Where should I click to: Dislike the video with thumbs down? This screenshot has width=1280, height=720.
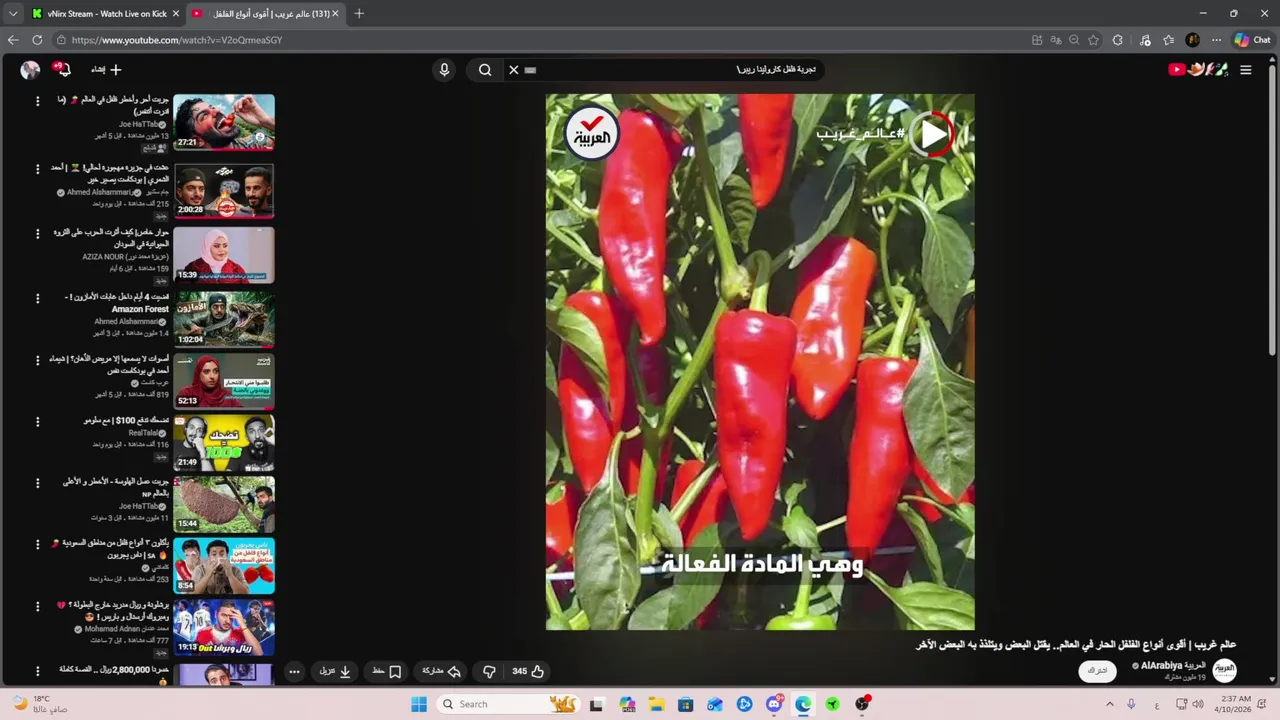pos(489,671)
